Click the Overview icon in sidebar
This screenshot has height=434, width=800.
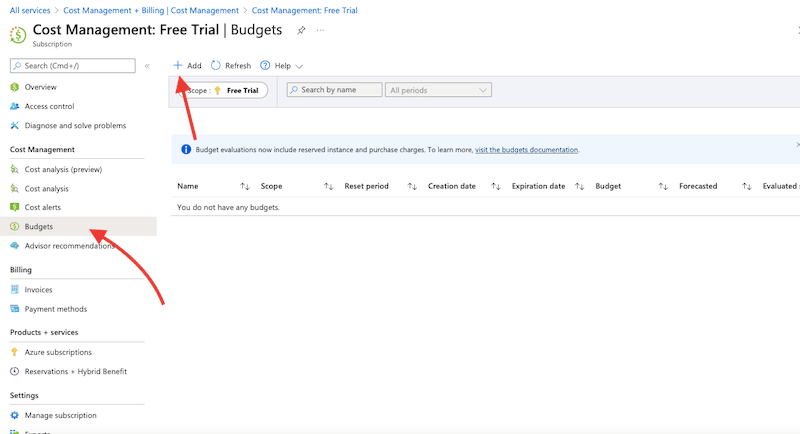click(x=15, y=87)
